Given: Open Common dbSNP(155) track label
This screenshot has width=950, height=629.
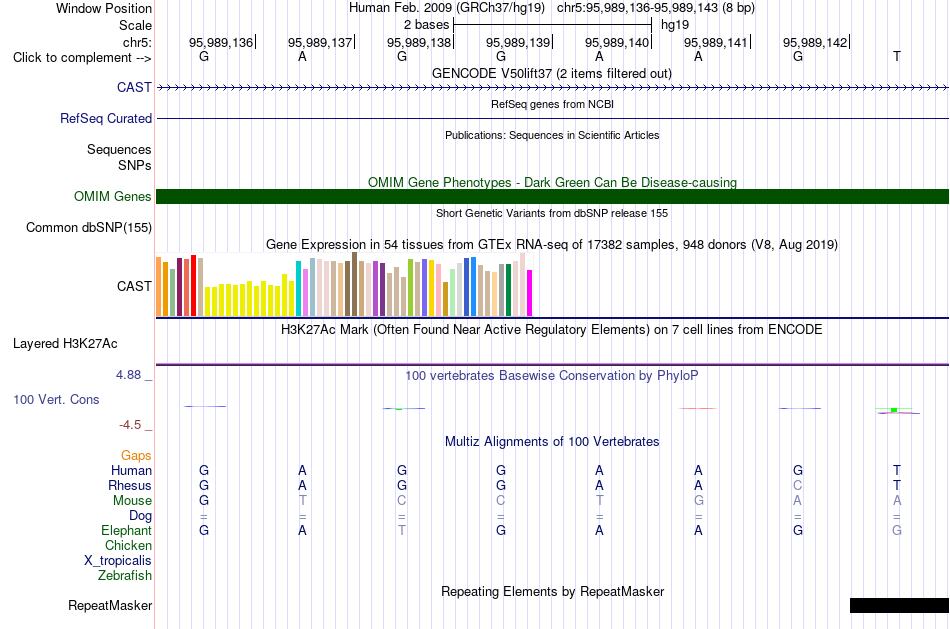Looking at the screenshot, I should pos(88,227).
